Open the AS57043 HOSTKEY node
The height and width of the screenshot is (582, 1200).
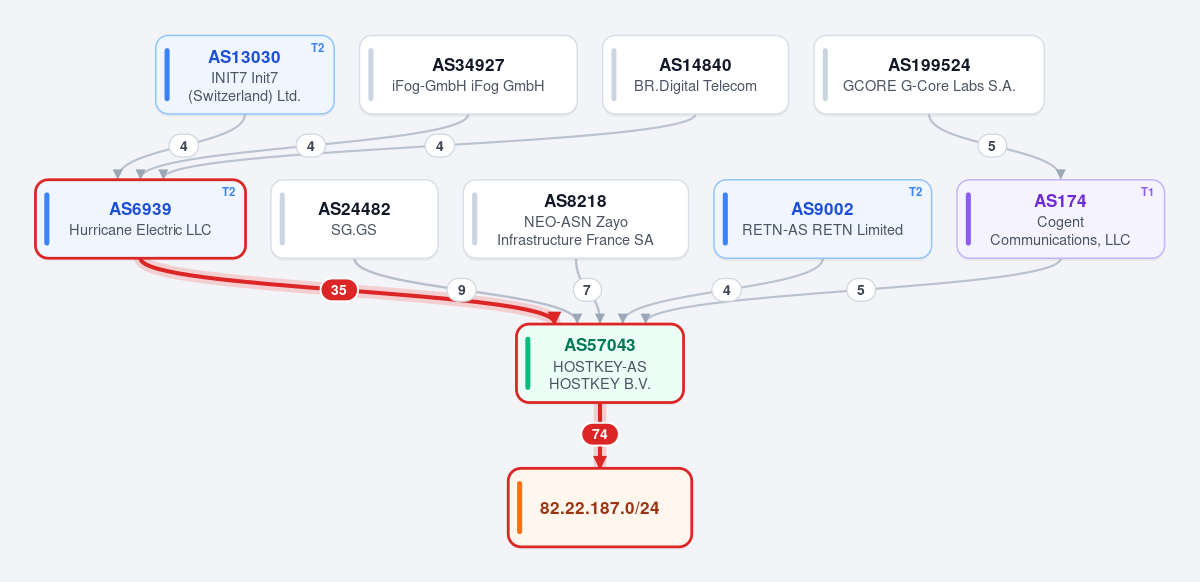600,363
